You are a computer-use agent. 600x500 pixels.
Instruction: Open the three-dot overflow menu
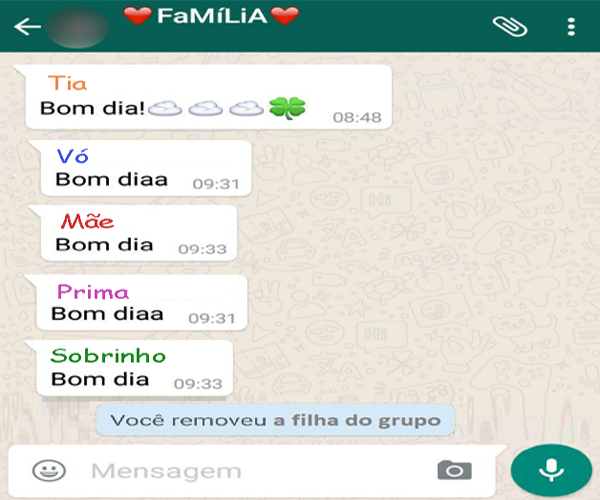(571, 27)
